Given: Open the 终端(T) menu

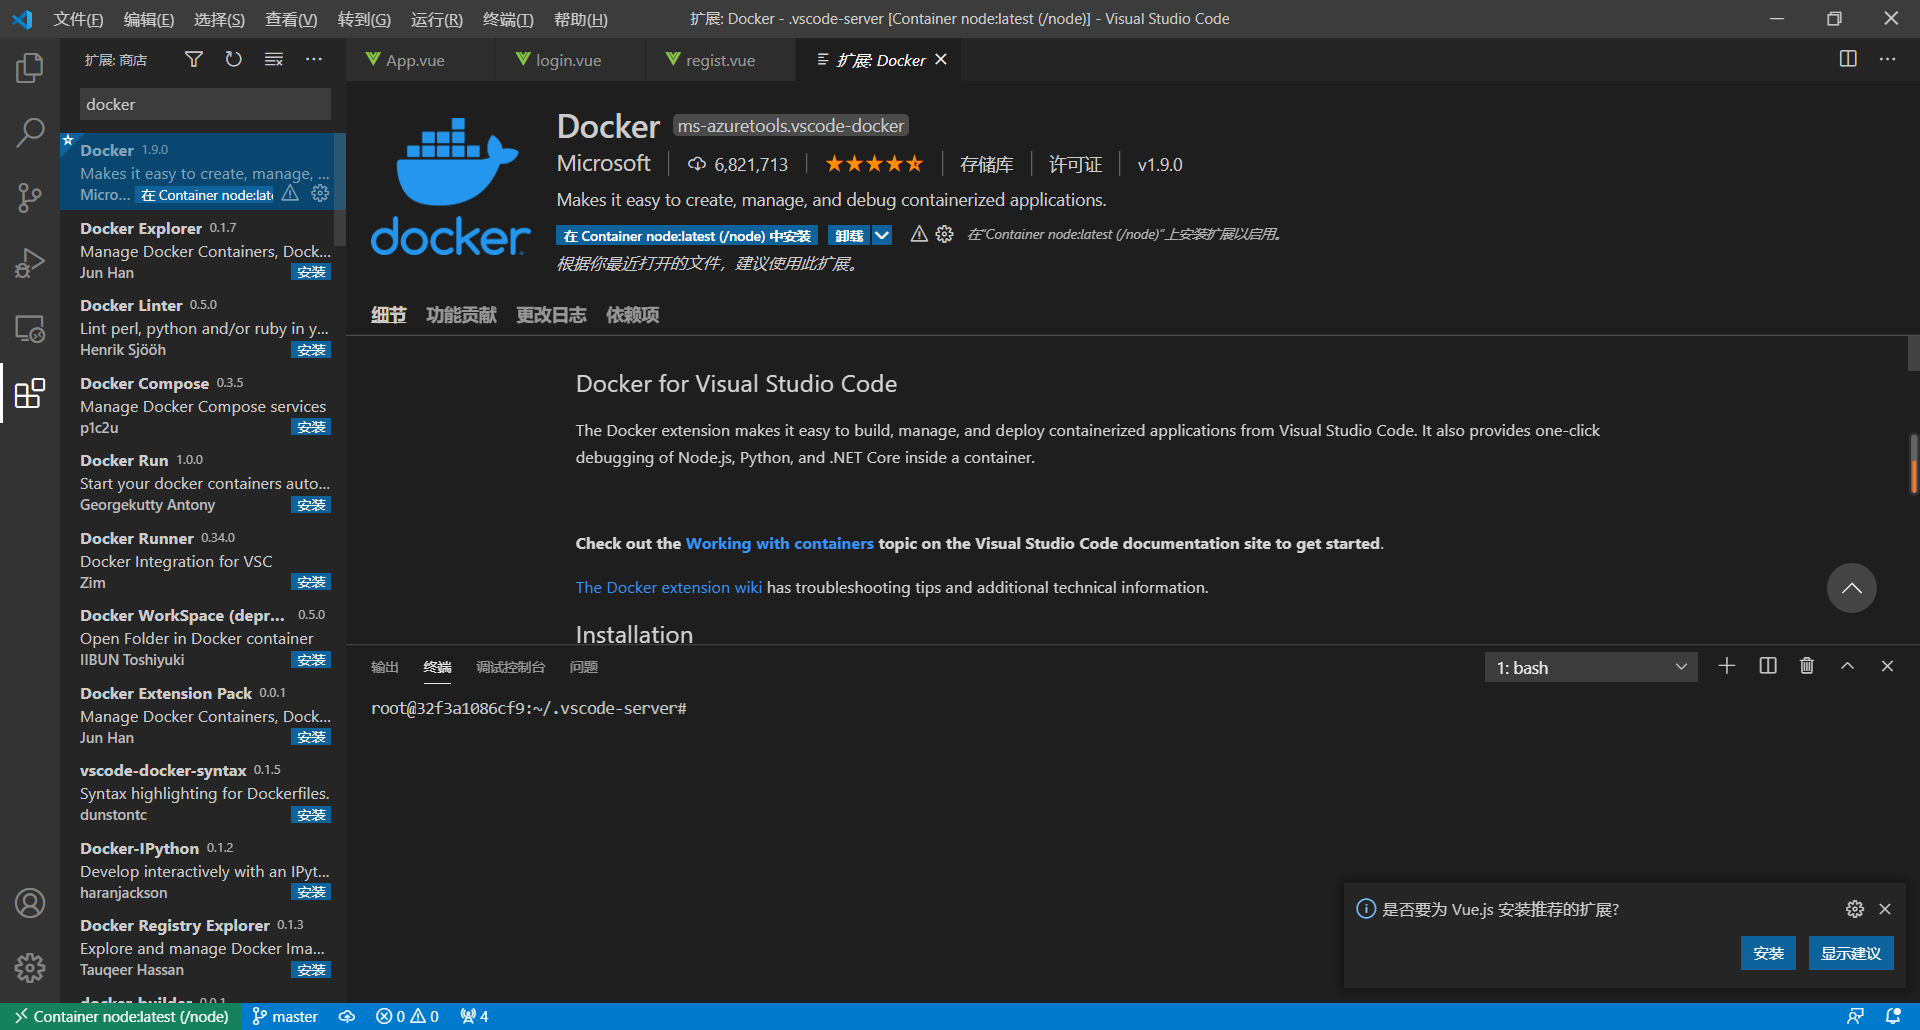Looking at the screenshot, I should [x=508, y=19].
